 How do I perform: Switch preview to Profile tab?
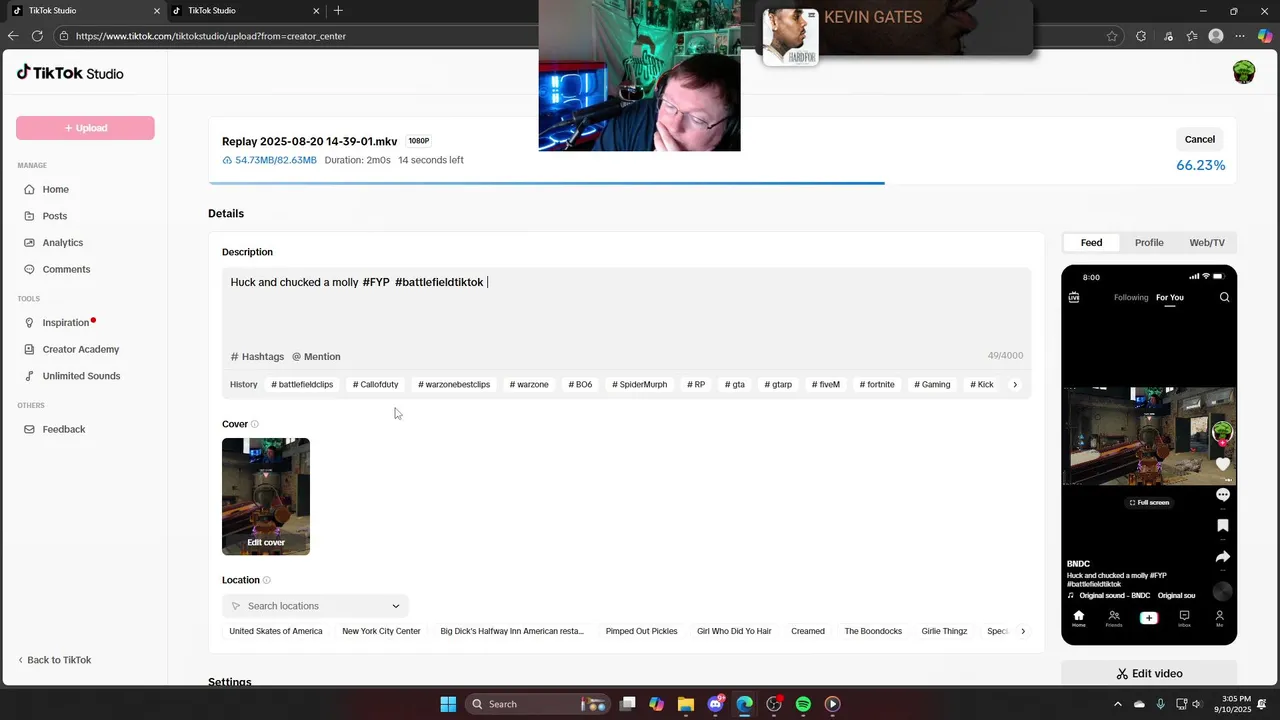point(1149,243)
